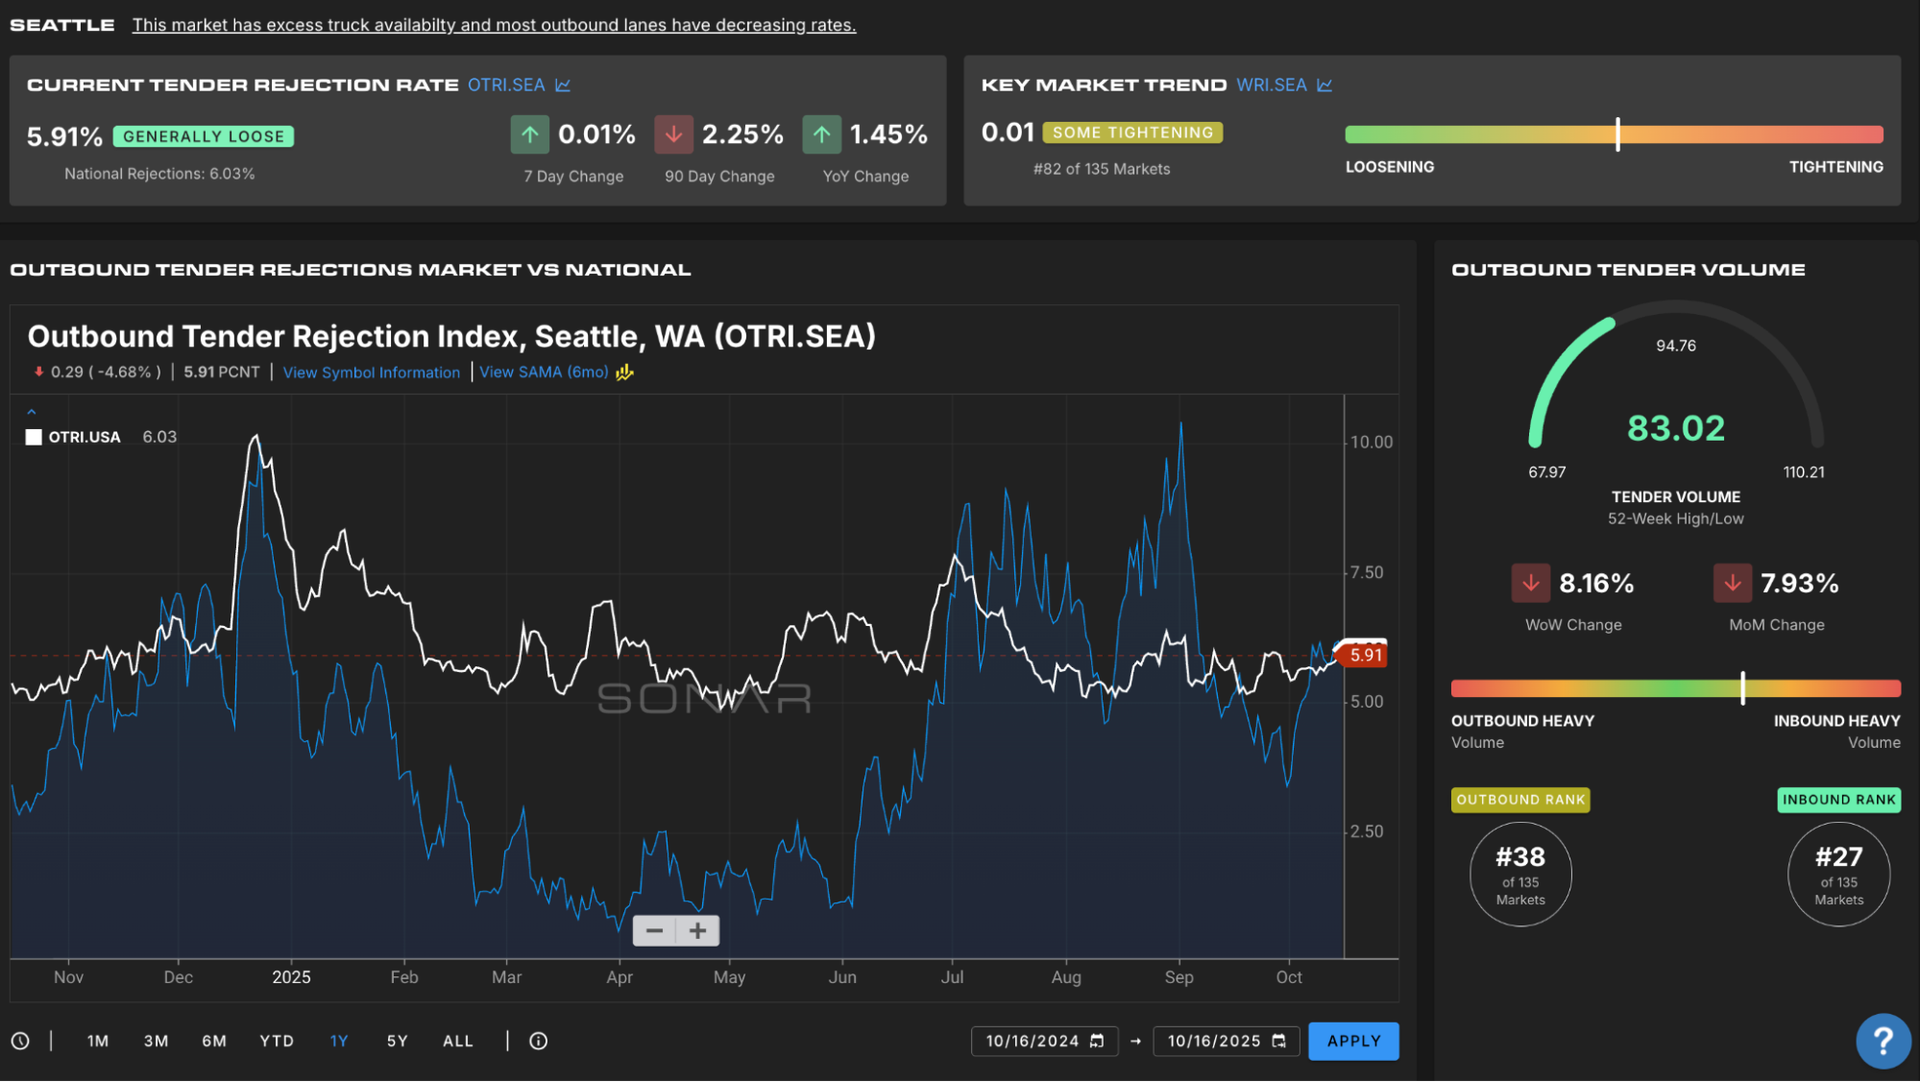Switch to the 5Y time range
The width and height of the screenshot is (1920, 1082).
[397, 1041]
